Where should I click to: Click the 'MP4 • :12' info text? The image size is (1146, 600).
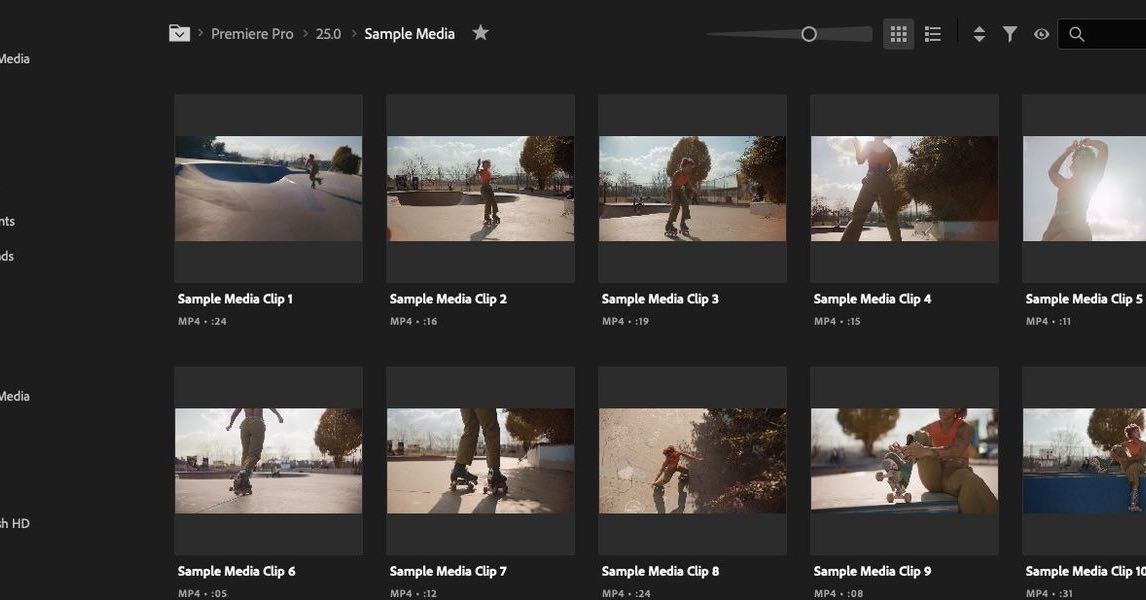pyautogui.click(x=414, y=593)
